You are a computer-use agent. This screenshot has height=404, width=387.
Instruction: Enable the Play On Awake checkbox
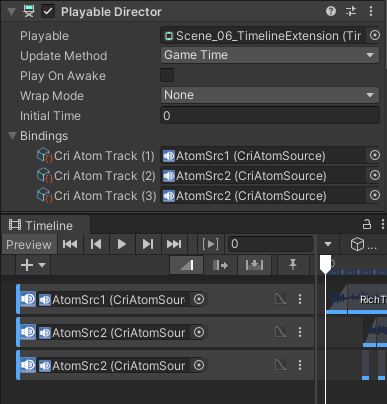[x=167, y=75]
